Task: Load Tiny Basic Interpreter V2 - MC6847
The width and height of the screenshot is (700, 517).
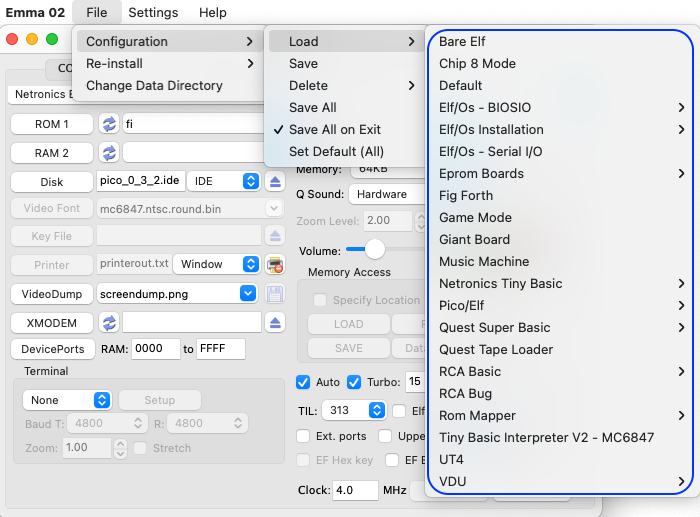Action: pyautogui.click(x=561, y=438)
